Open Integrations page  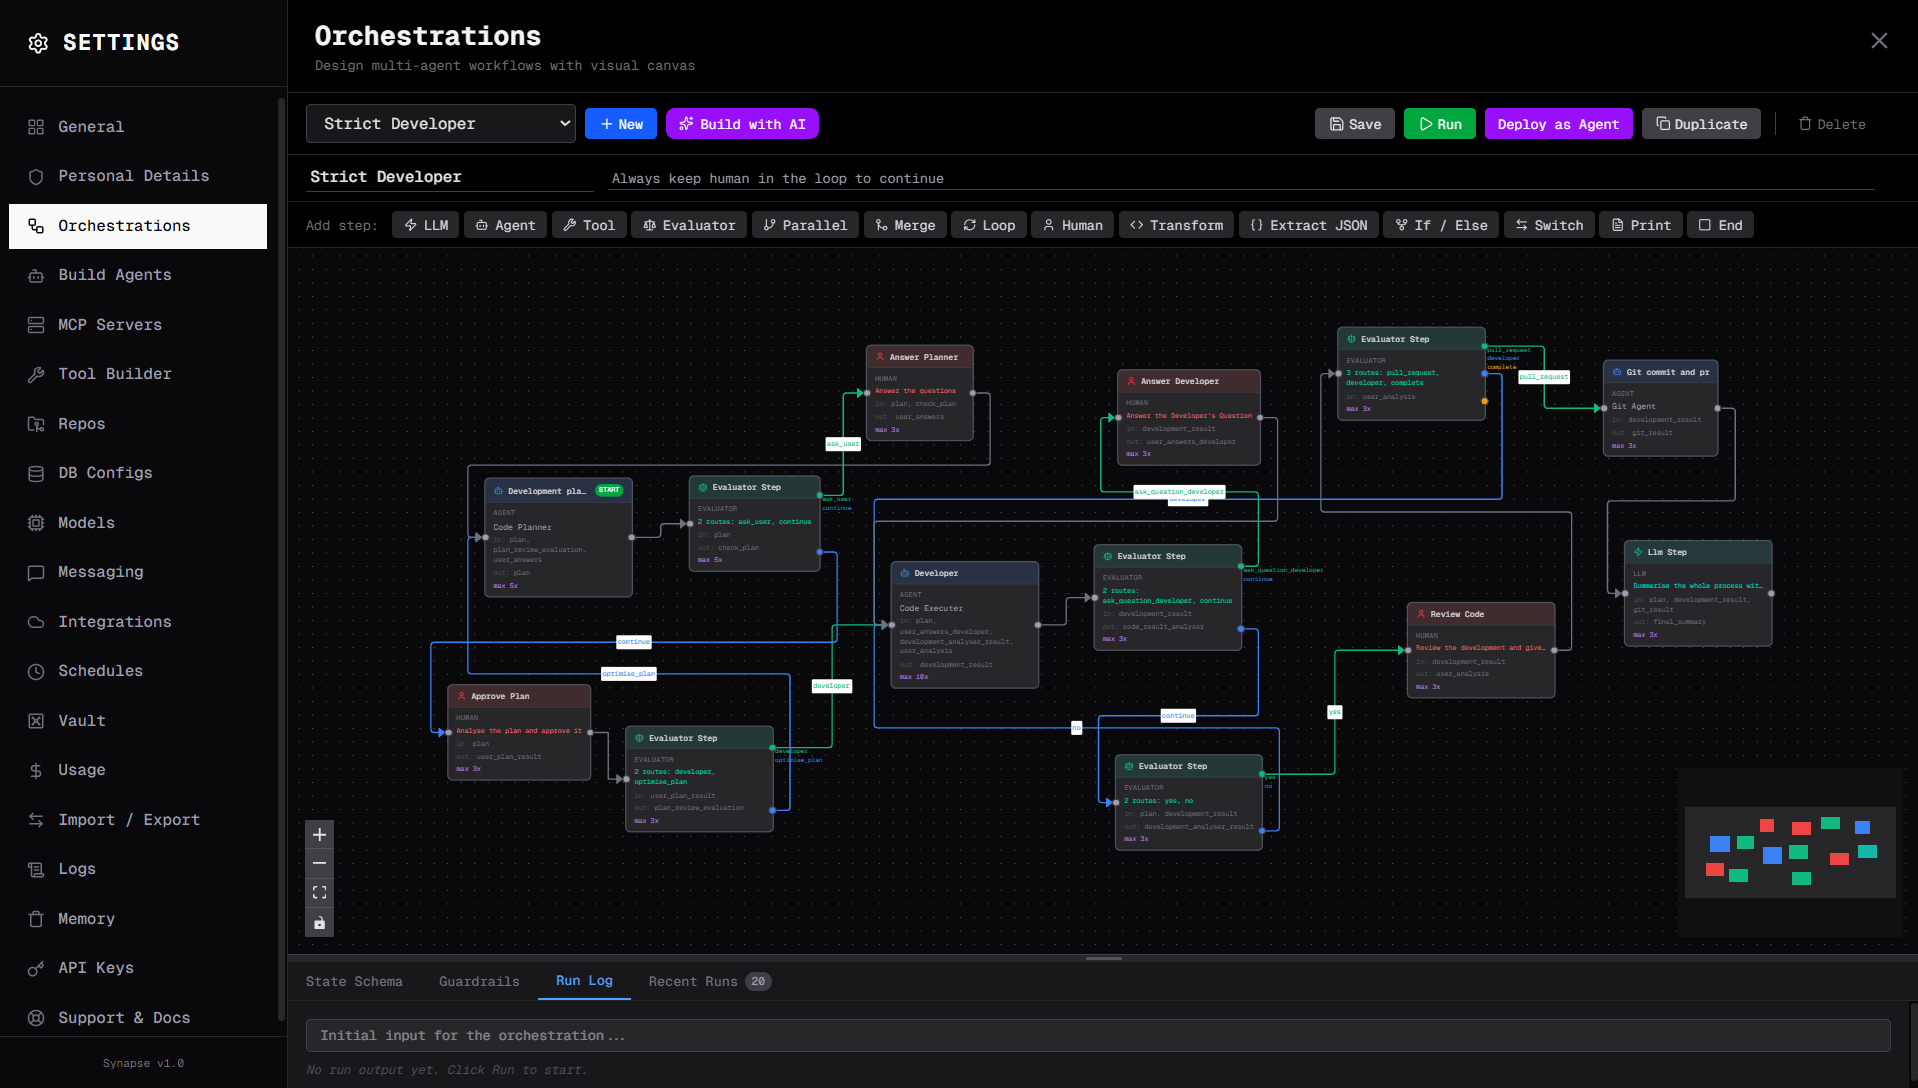pos(138,622)
